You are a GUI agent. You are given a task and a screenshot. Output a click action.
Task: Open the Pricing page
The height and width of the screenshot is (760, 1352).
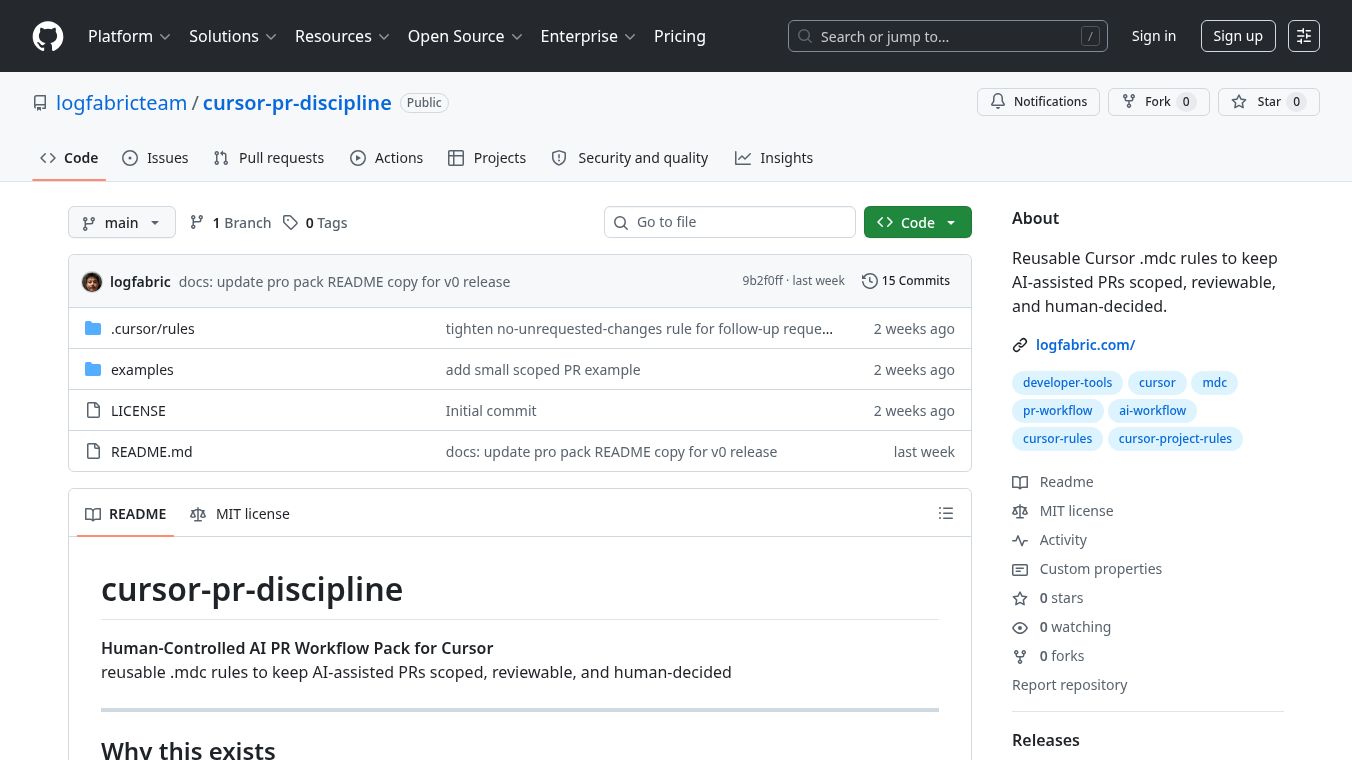tap(680, 36)
